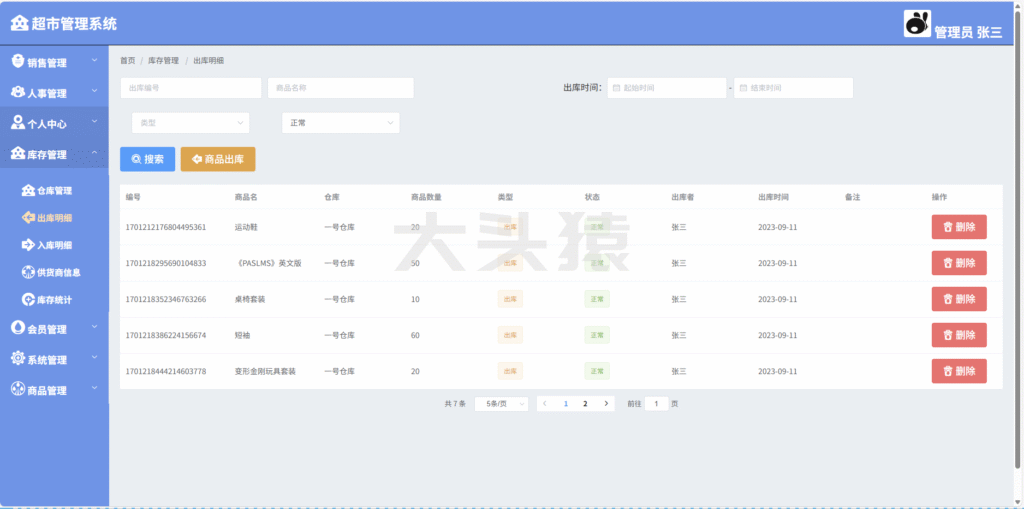1024x509 pixels.
Task: Click the 销售管理 sidebar icon
Action: click(19, 61)
